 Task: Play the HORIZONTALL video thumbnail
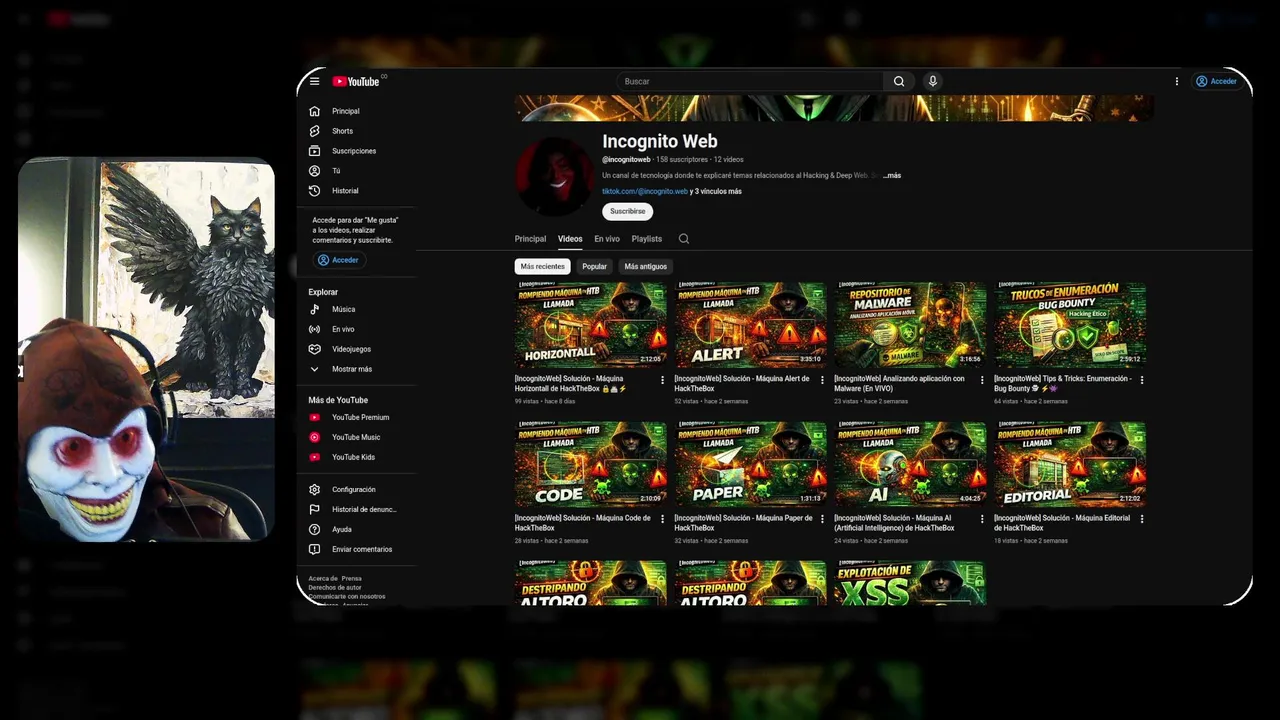(x=590, y=325)
